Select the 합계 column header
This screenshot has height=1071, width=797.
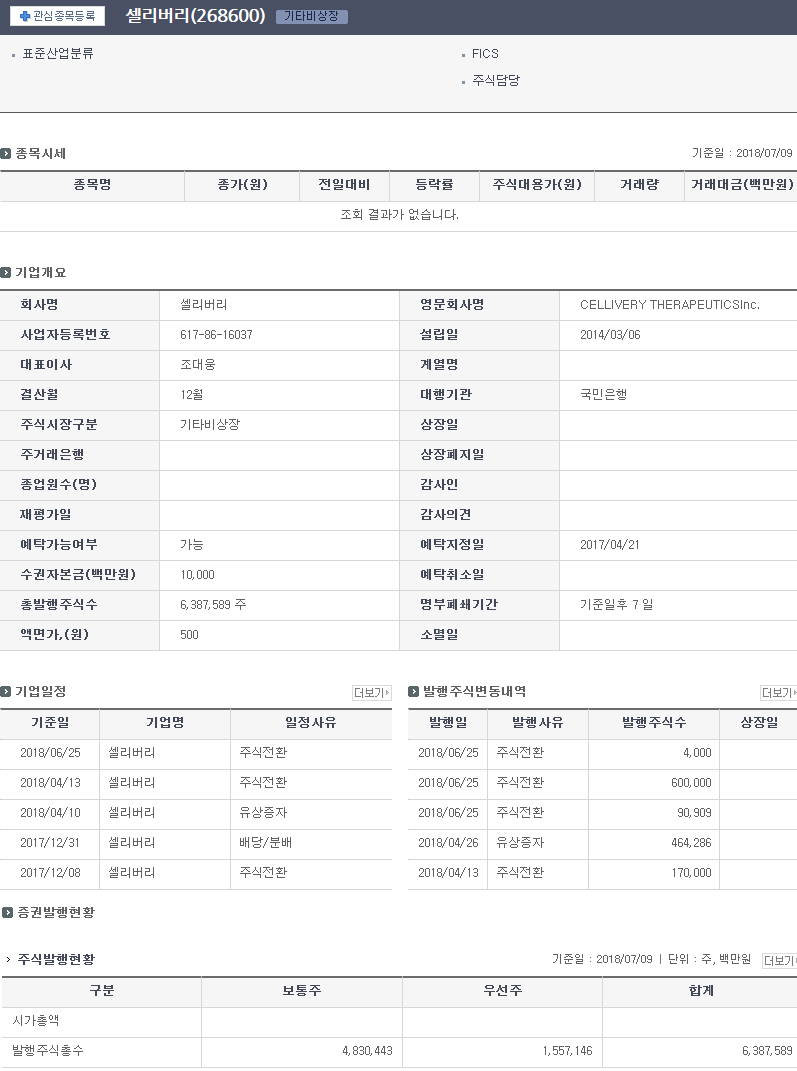[701, 991]
